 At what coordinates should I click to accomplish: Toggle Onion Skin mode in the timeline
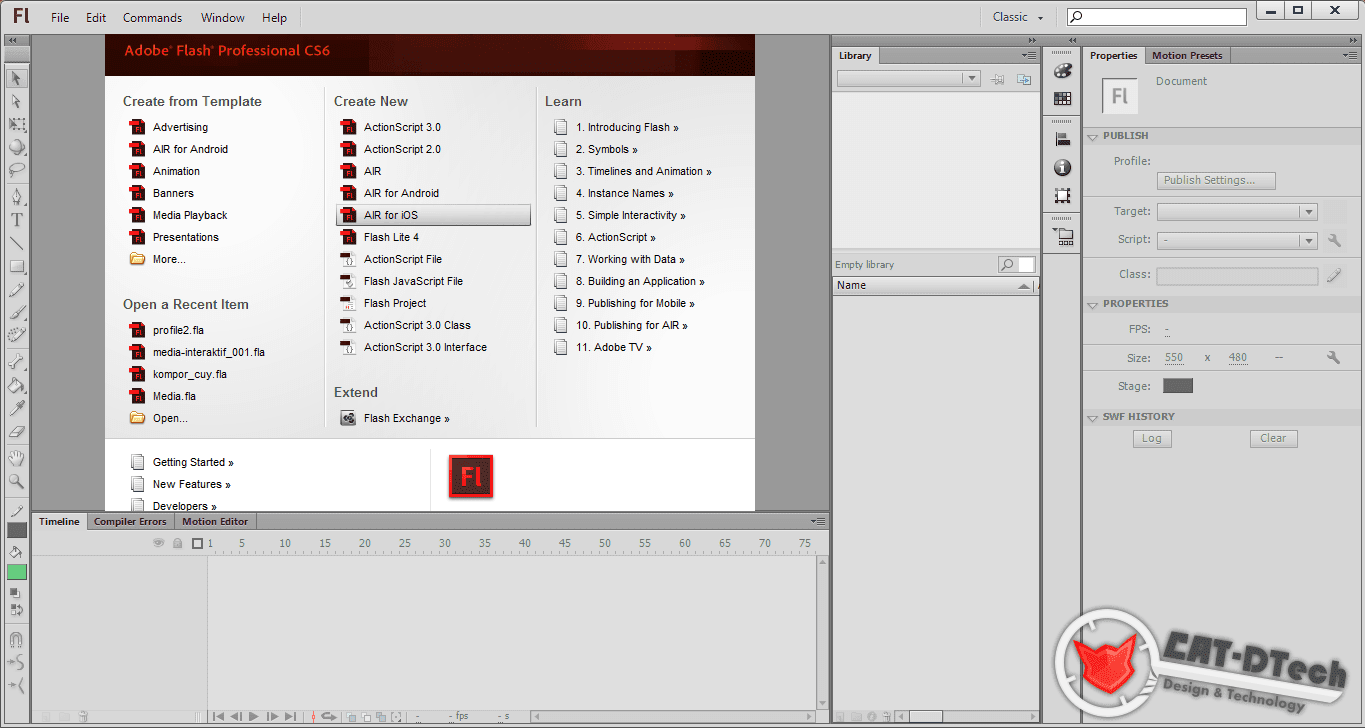[352, 716]
